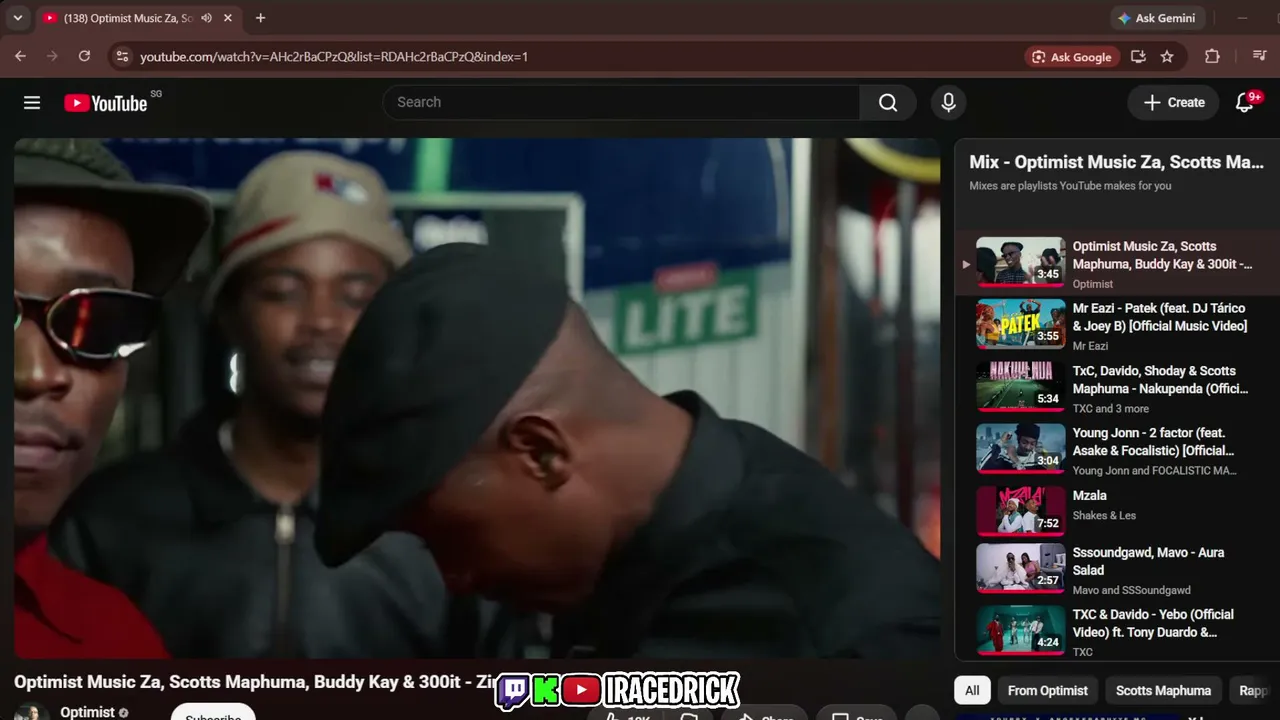Click the address bar URL
The height and width of the screenshot is (720, 1280).
click(x=334, y=57)
